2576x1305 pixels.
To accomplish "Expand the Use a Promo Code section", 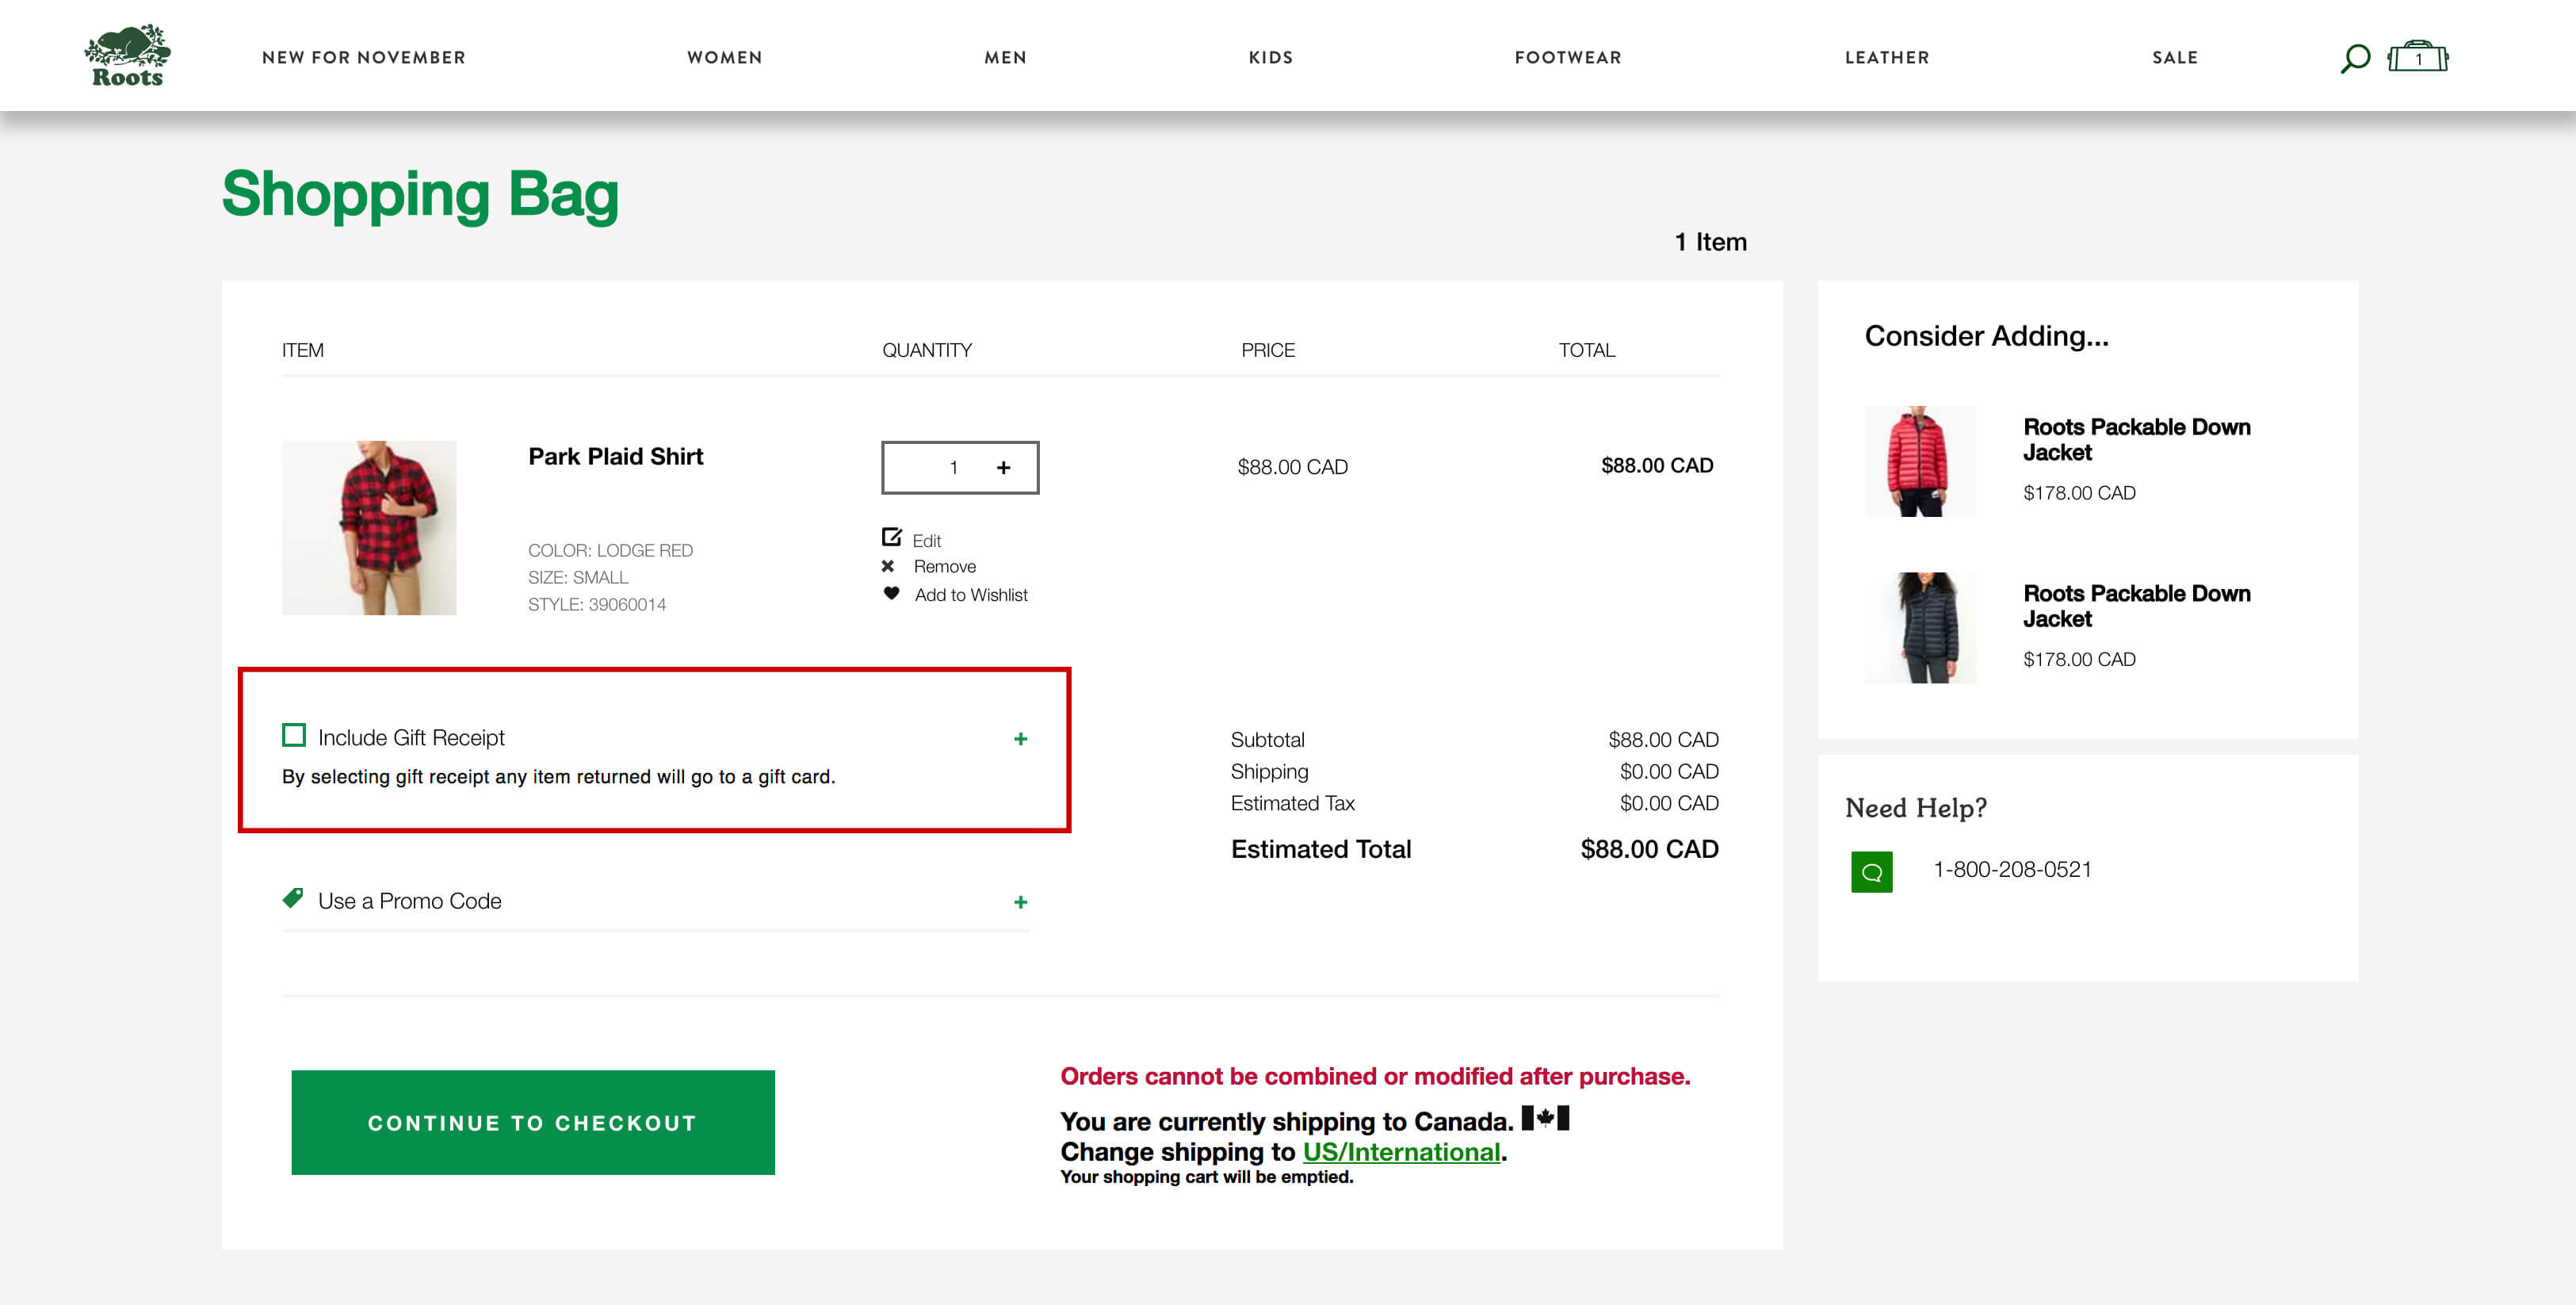I will [x=1020, y=902].
